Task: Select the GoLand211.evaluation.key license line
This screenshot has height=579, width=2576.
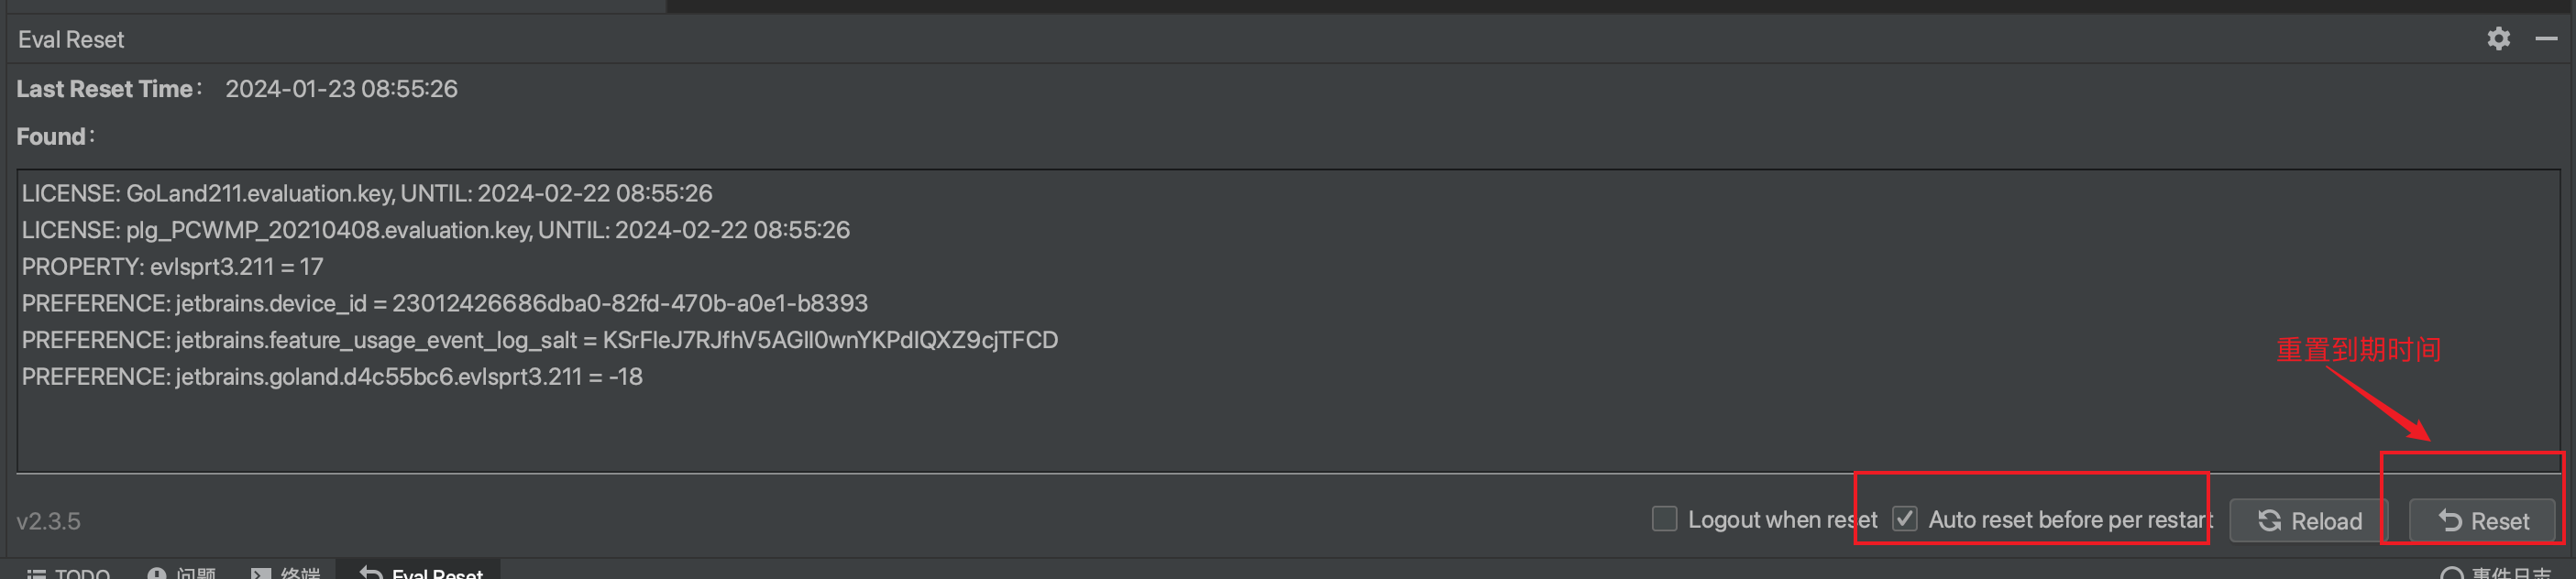Action: coord(367,193)
